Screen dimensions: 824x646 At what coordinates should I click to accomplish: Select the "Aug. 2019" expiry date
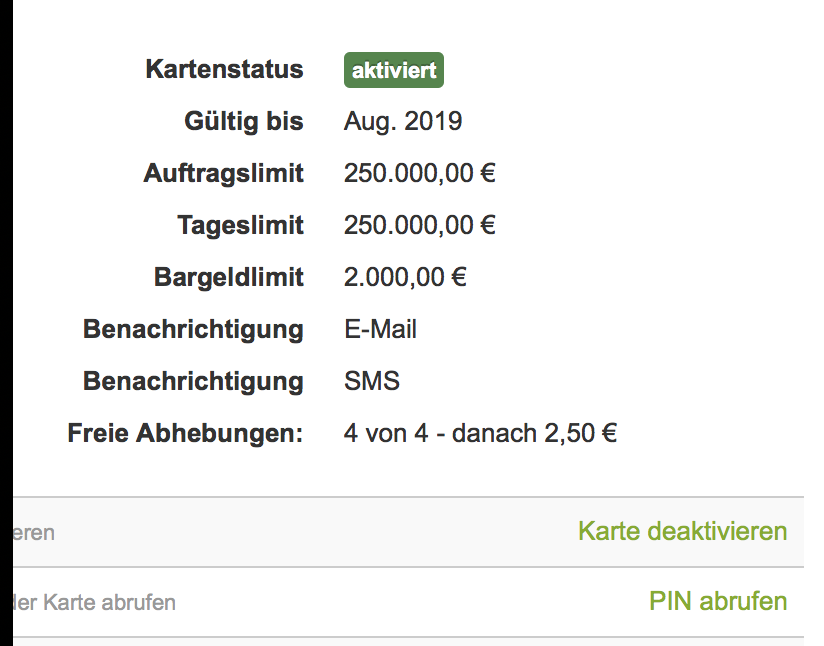point(403,122)
